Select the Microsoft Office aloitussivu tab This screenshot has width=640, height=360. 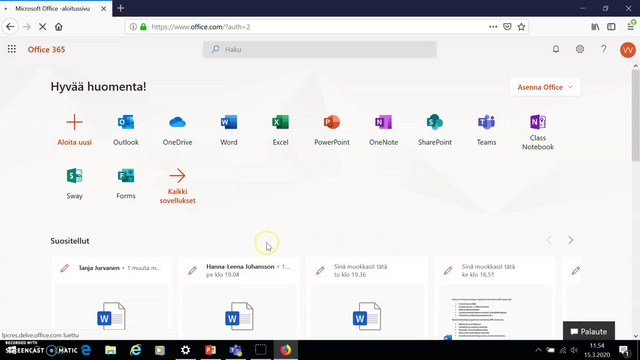click(51, 8)
